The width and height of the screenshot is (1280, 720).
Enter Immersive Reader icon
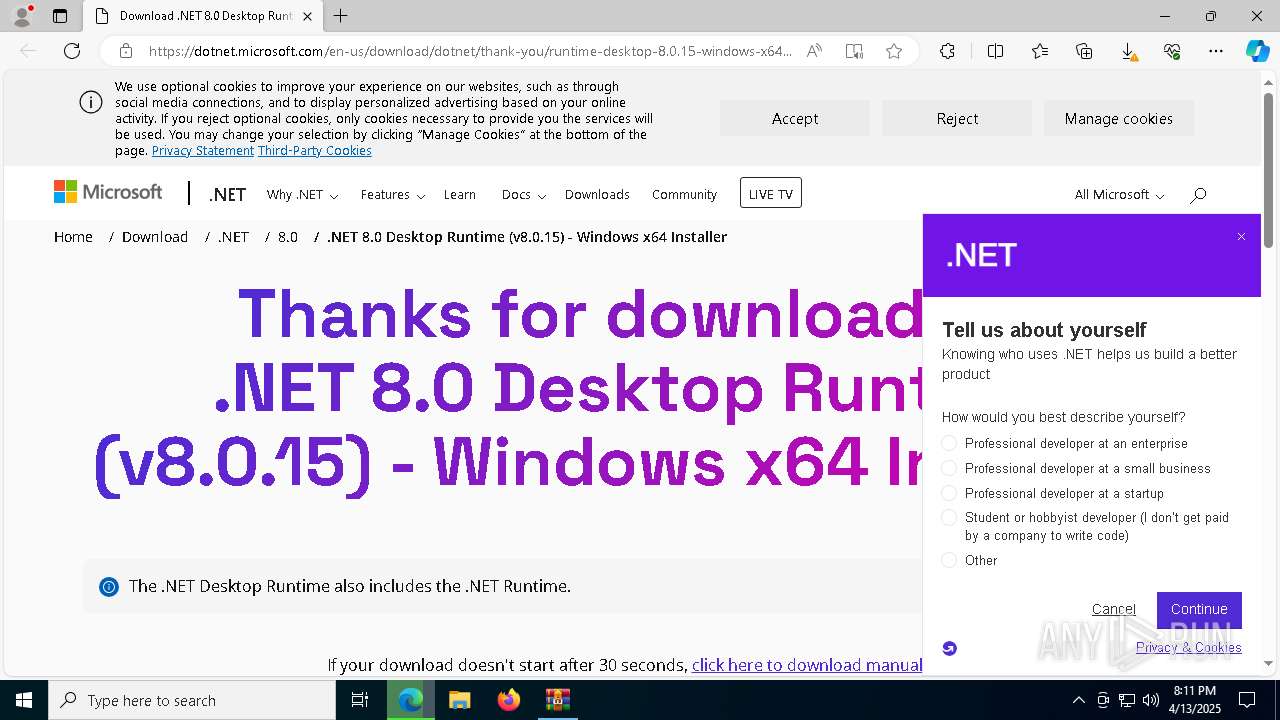(x=854, y=51)
